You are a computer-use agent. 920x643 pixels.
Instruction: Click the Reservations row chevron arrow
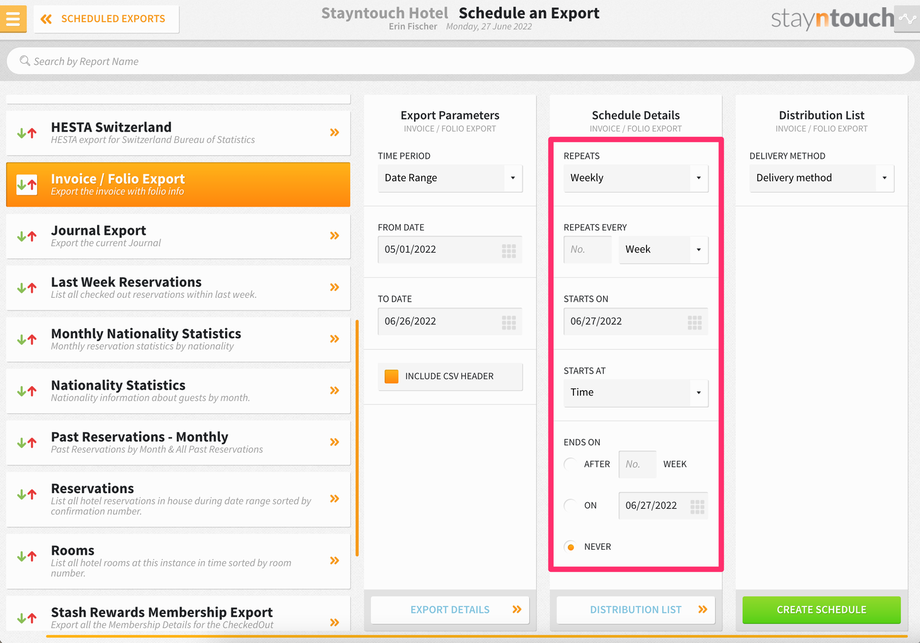coord(334,499)
